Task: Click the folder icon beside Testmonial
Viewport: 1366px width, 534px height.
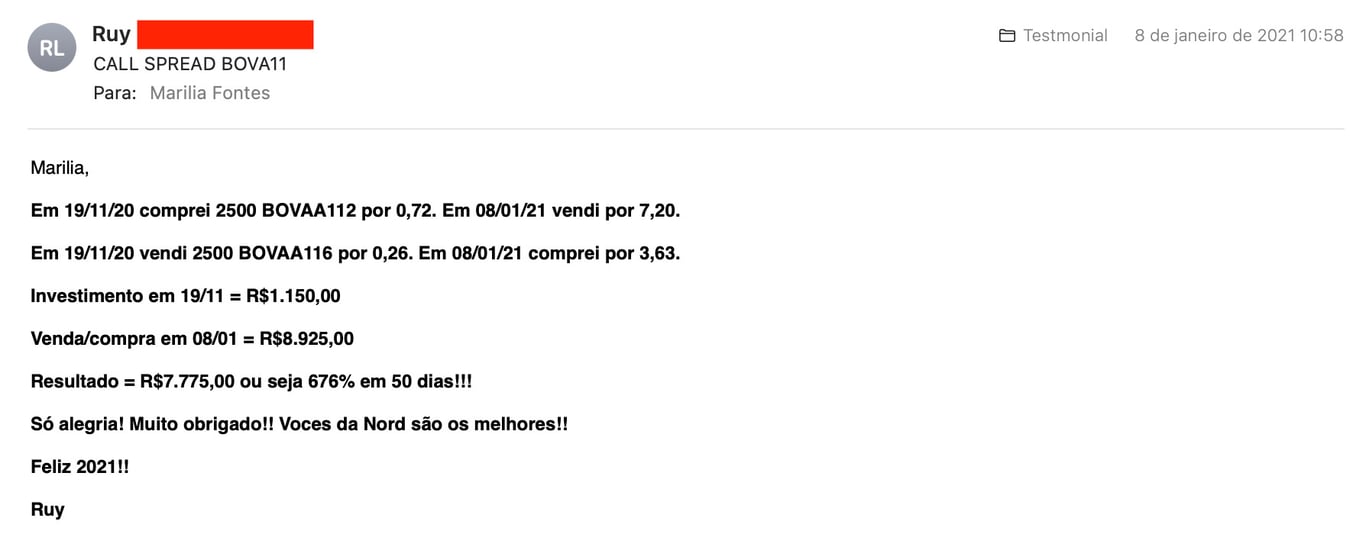Action: [1007, 35]
